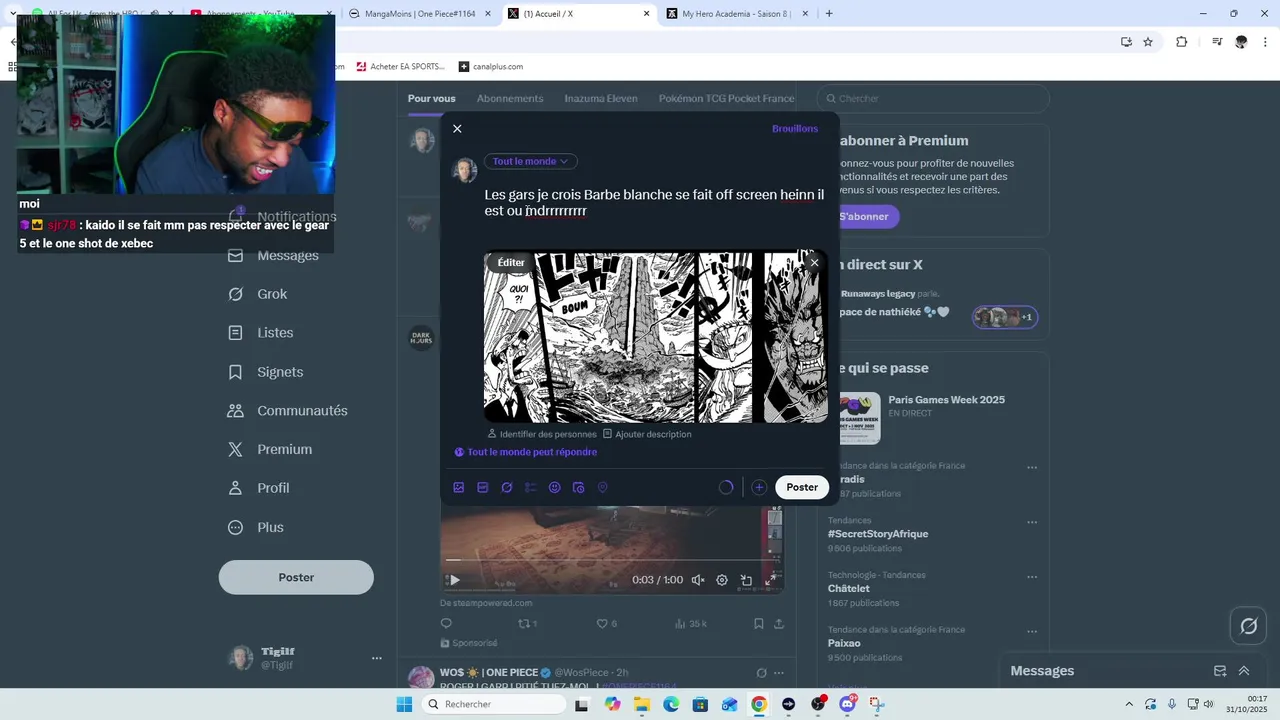Image resolution: width=1280 pixels, height=720 pixels.
Task: Share the sponsored post
Action: [779, 623]
